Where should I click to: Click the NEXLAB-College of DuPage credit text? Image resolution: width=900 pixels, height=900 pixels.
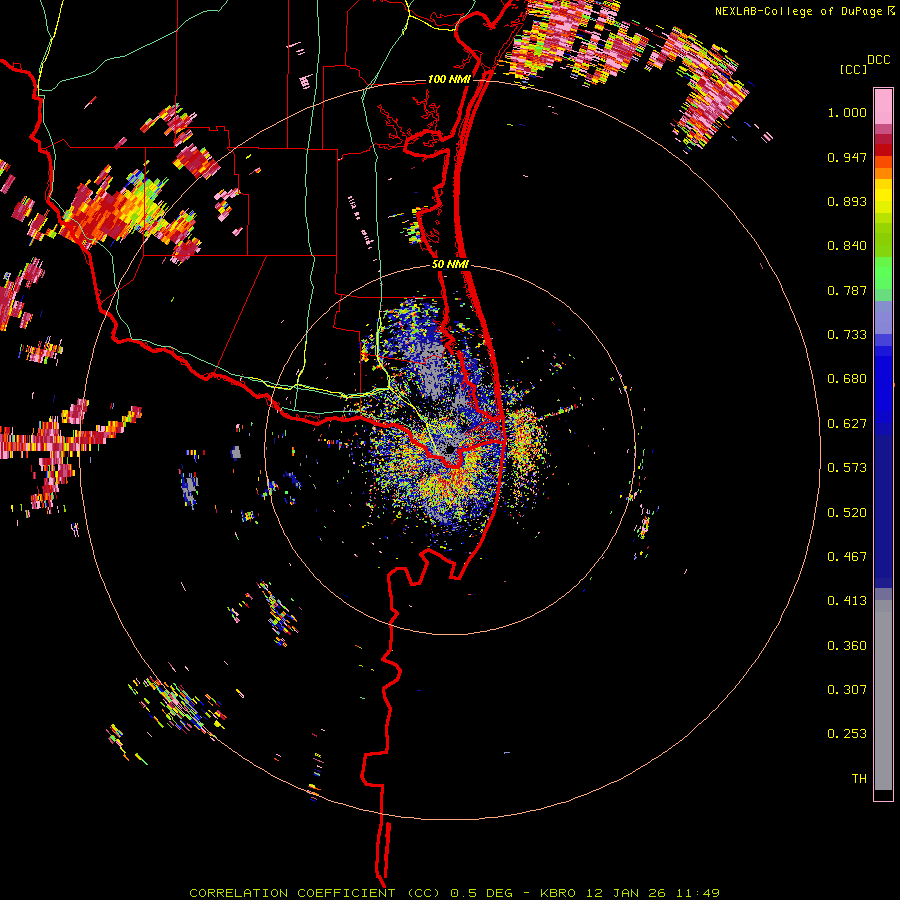click(x=798, y=11)
